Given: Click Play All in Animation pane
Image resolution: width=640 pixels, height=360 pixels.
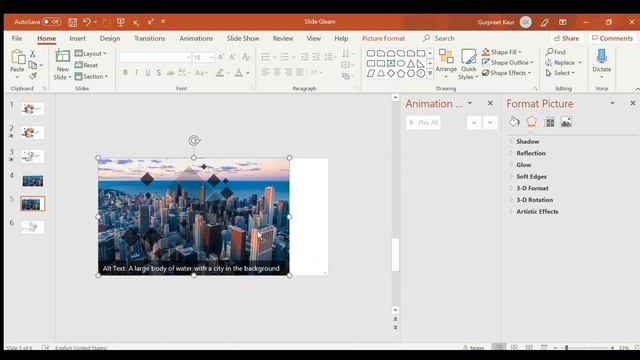Looking at the screenshot, I should pyautogui.click(x=423, y=122).
